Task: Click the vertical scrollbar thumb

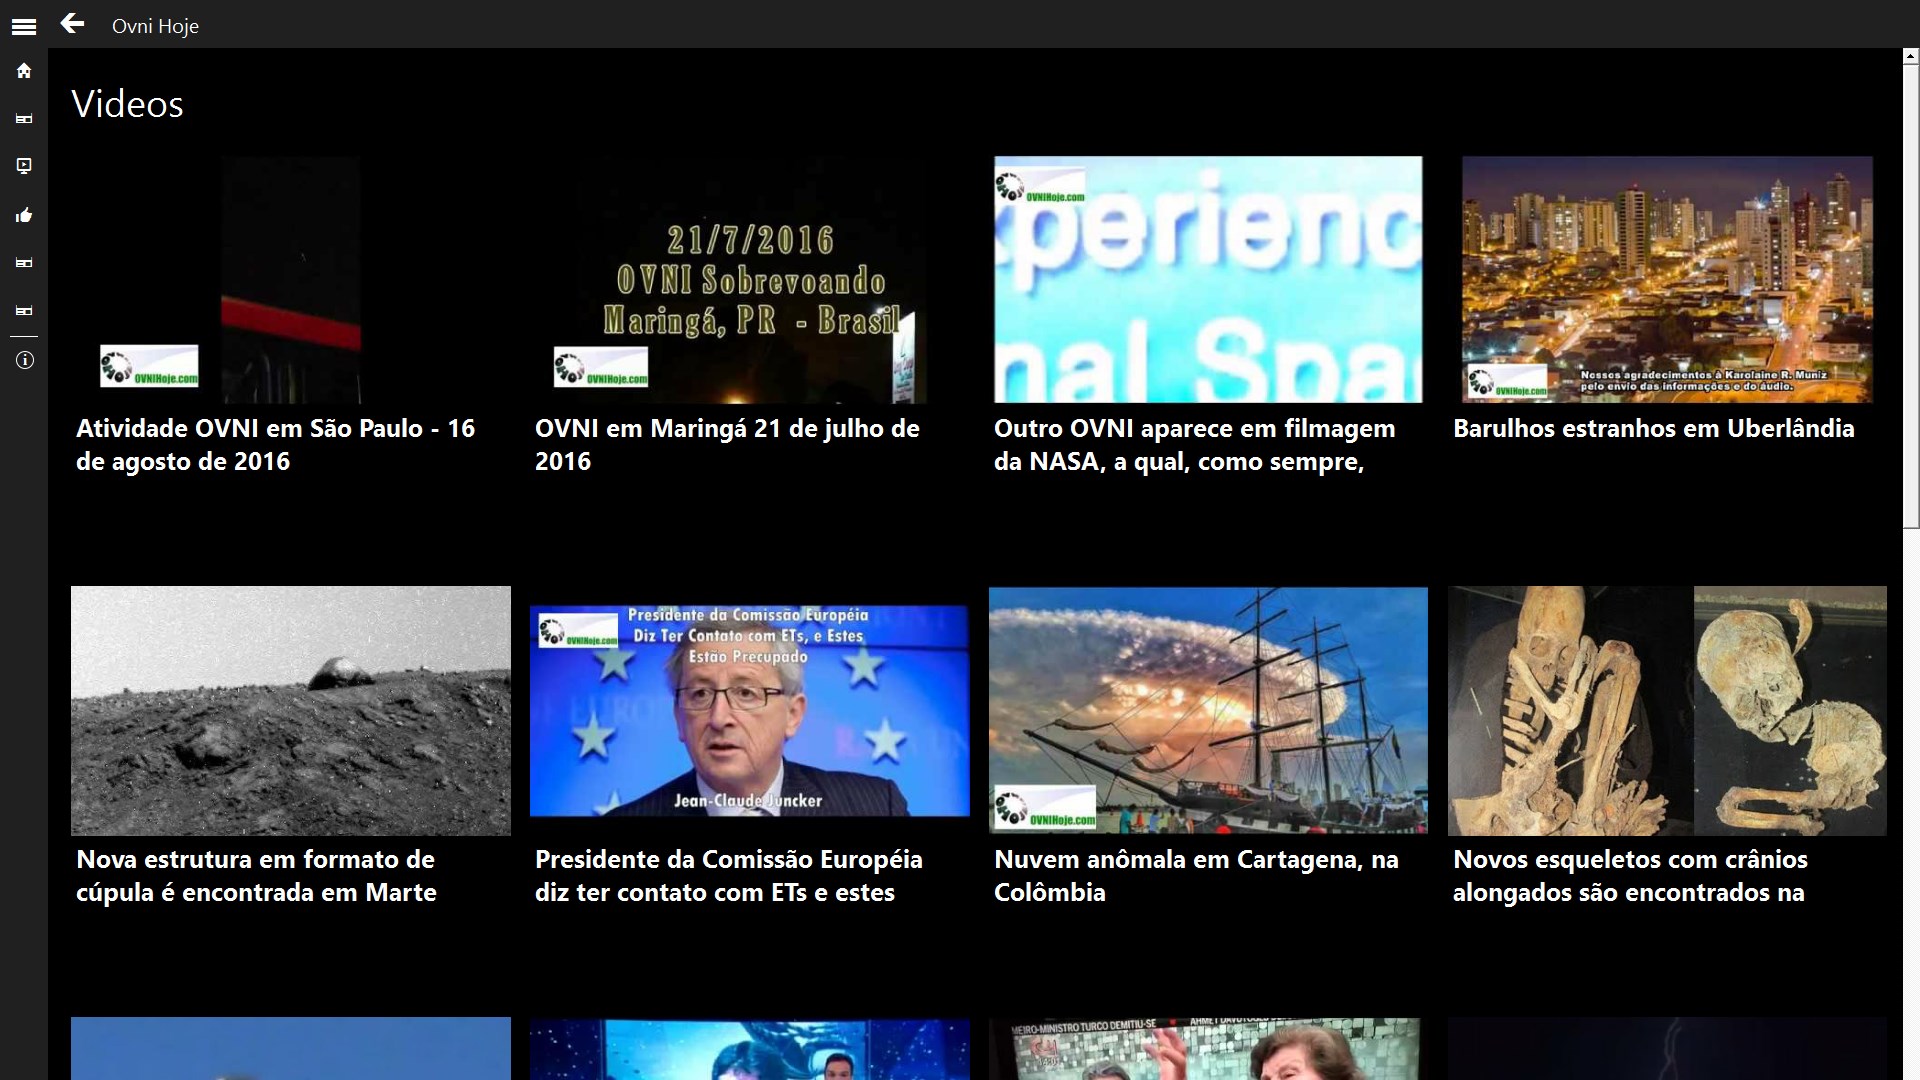Action: 1911,295
